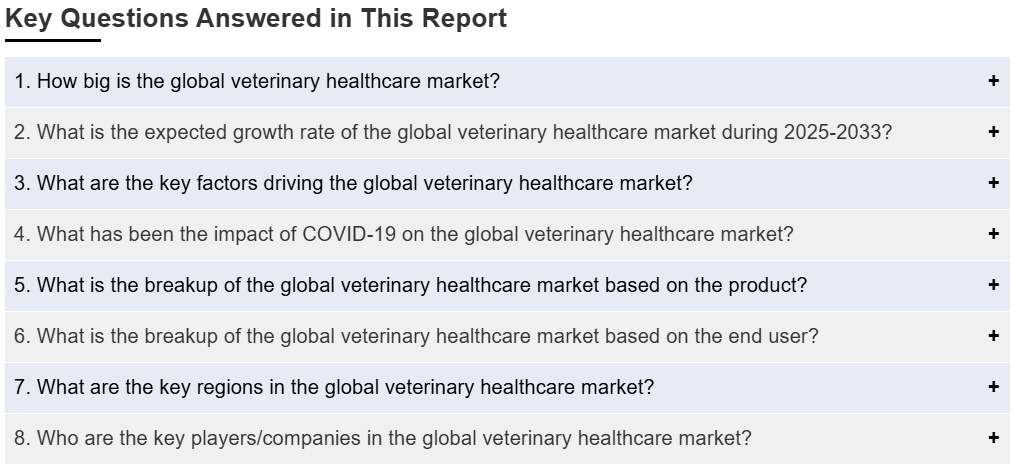Expand plus icon for key players question

993,438
